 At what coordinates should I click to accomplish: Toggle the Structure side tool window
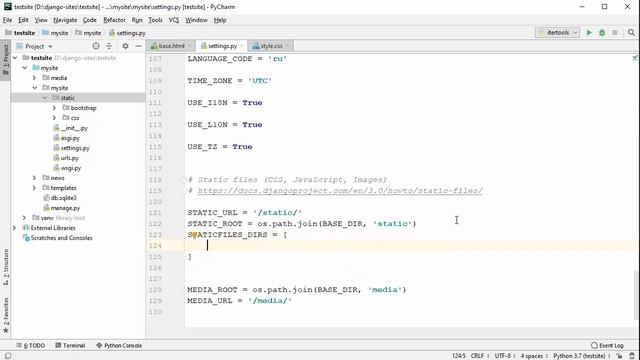click(5, 267)
